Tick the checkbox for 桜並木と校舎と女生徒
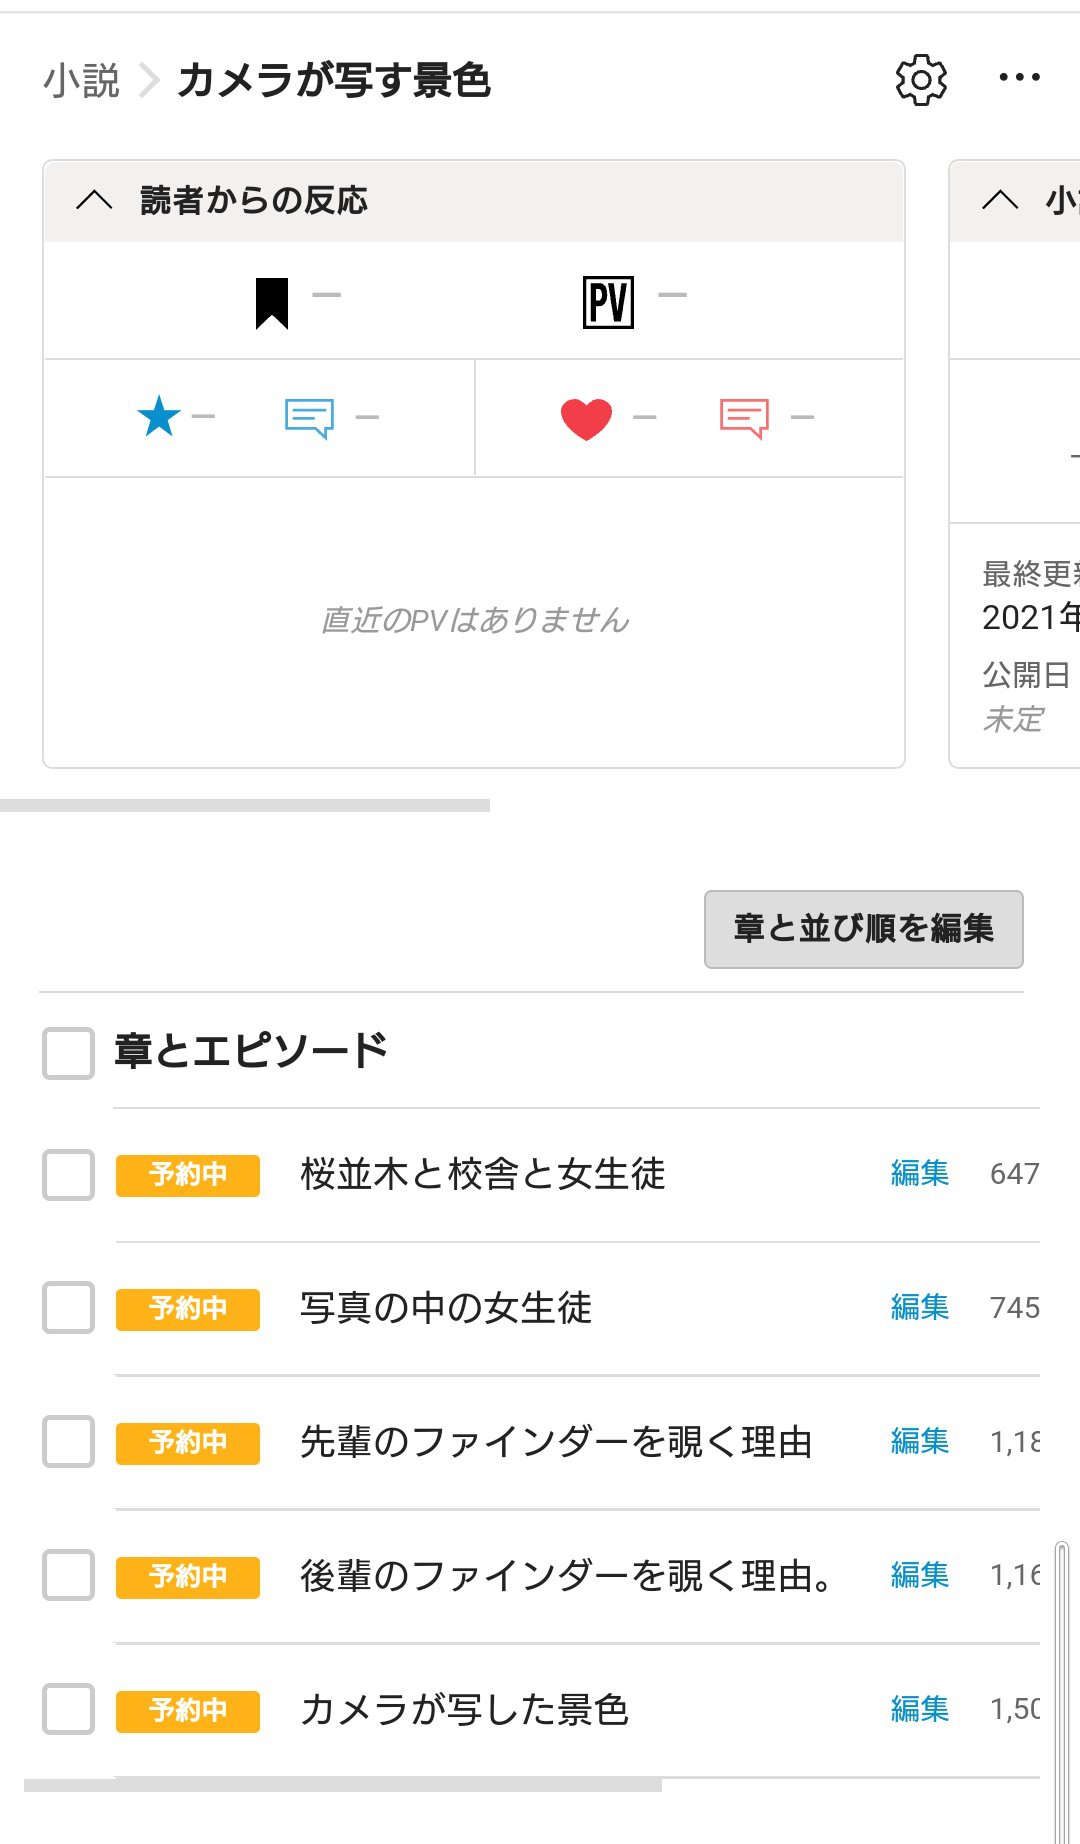1080x1844 pixels. click(69, 1175)
